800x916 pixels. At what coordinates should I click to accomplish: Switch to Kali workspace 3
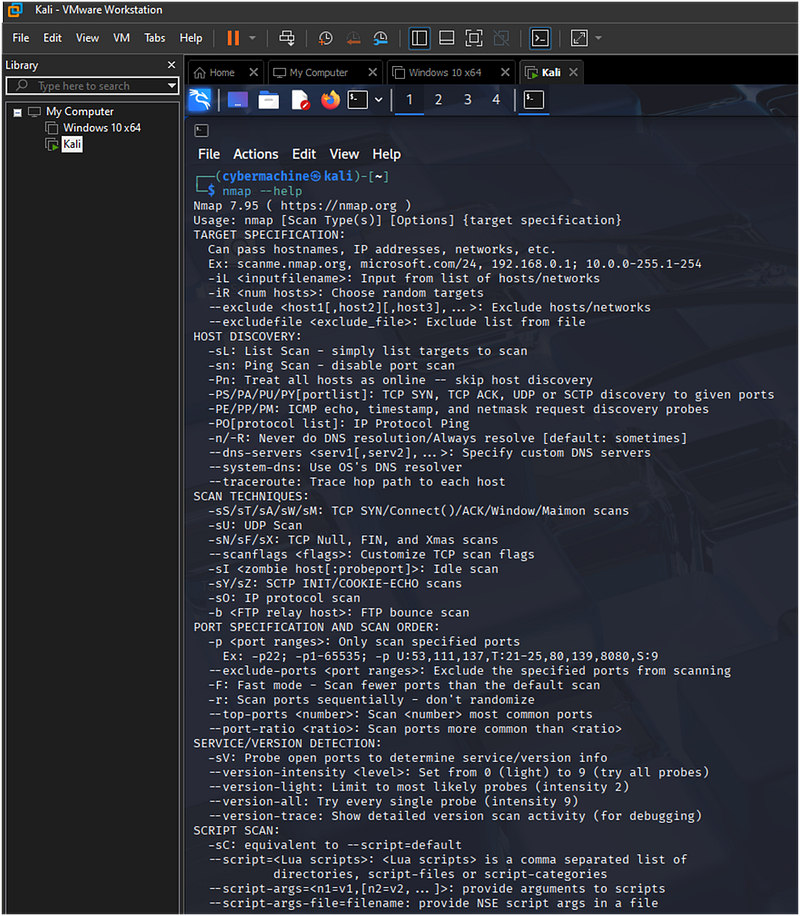point(467,100)
